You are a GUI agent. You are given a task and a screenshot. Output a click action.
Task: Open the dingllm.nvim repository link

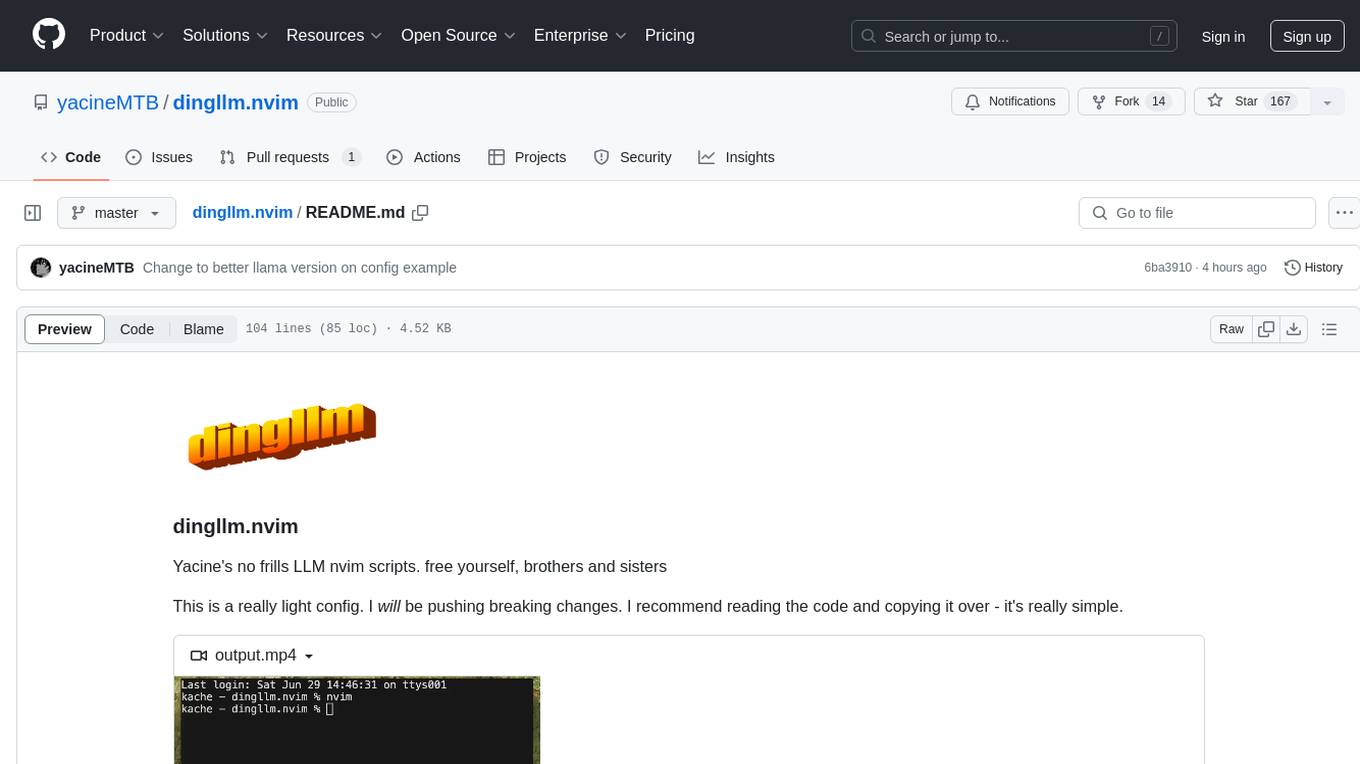pos(236,102)
